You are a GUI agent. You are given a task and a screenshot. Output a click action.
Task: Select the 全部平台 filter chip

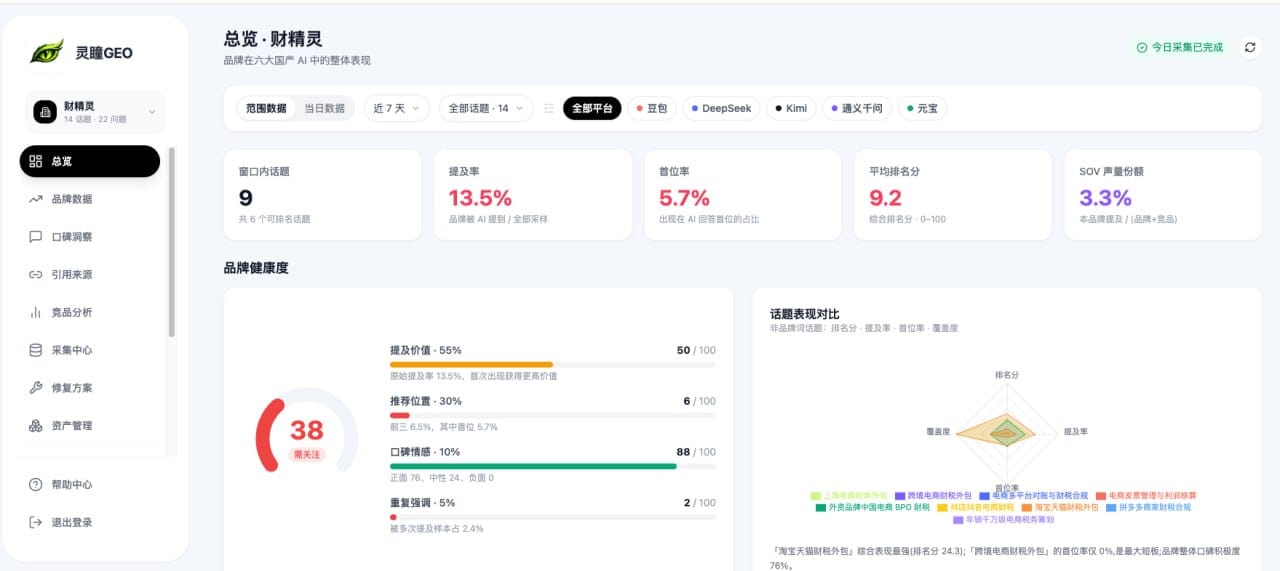(x=592, y=108)
